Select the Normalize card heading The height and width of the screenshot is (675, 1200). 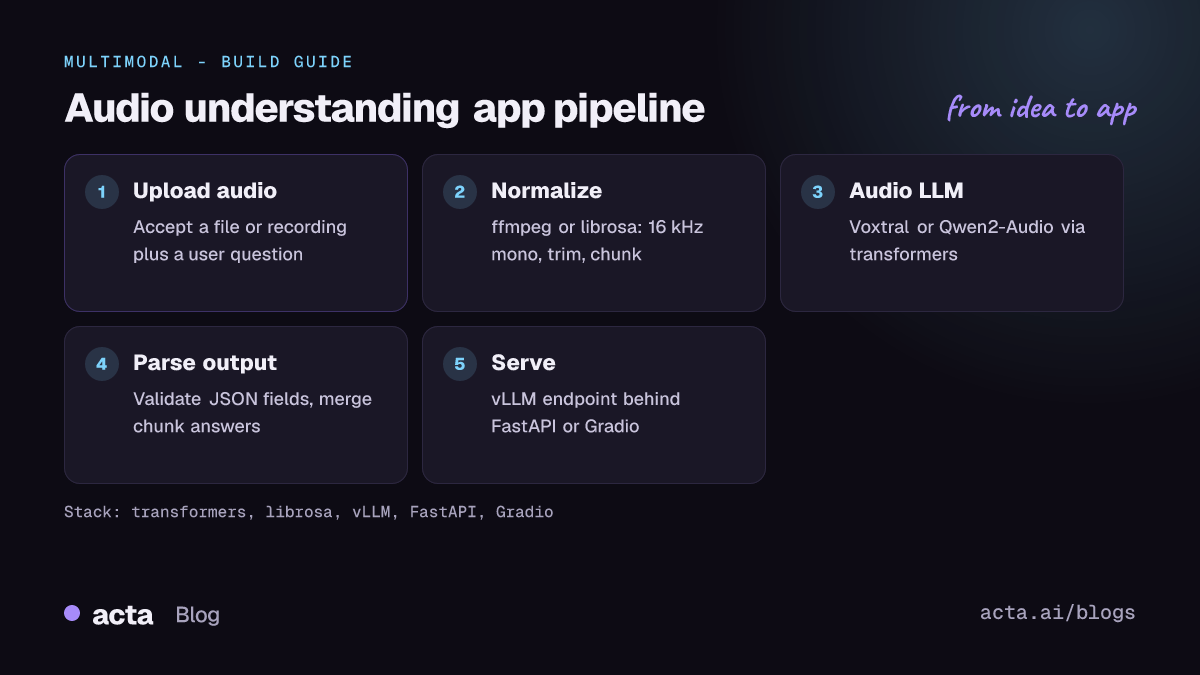[x=546, y=191]
